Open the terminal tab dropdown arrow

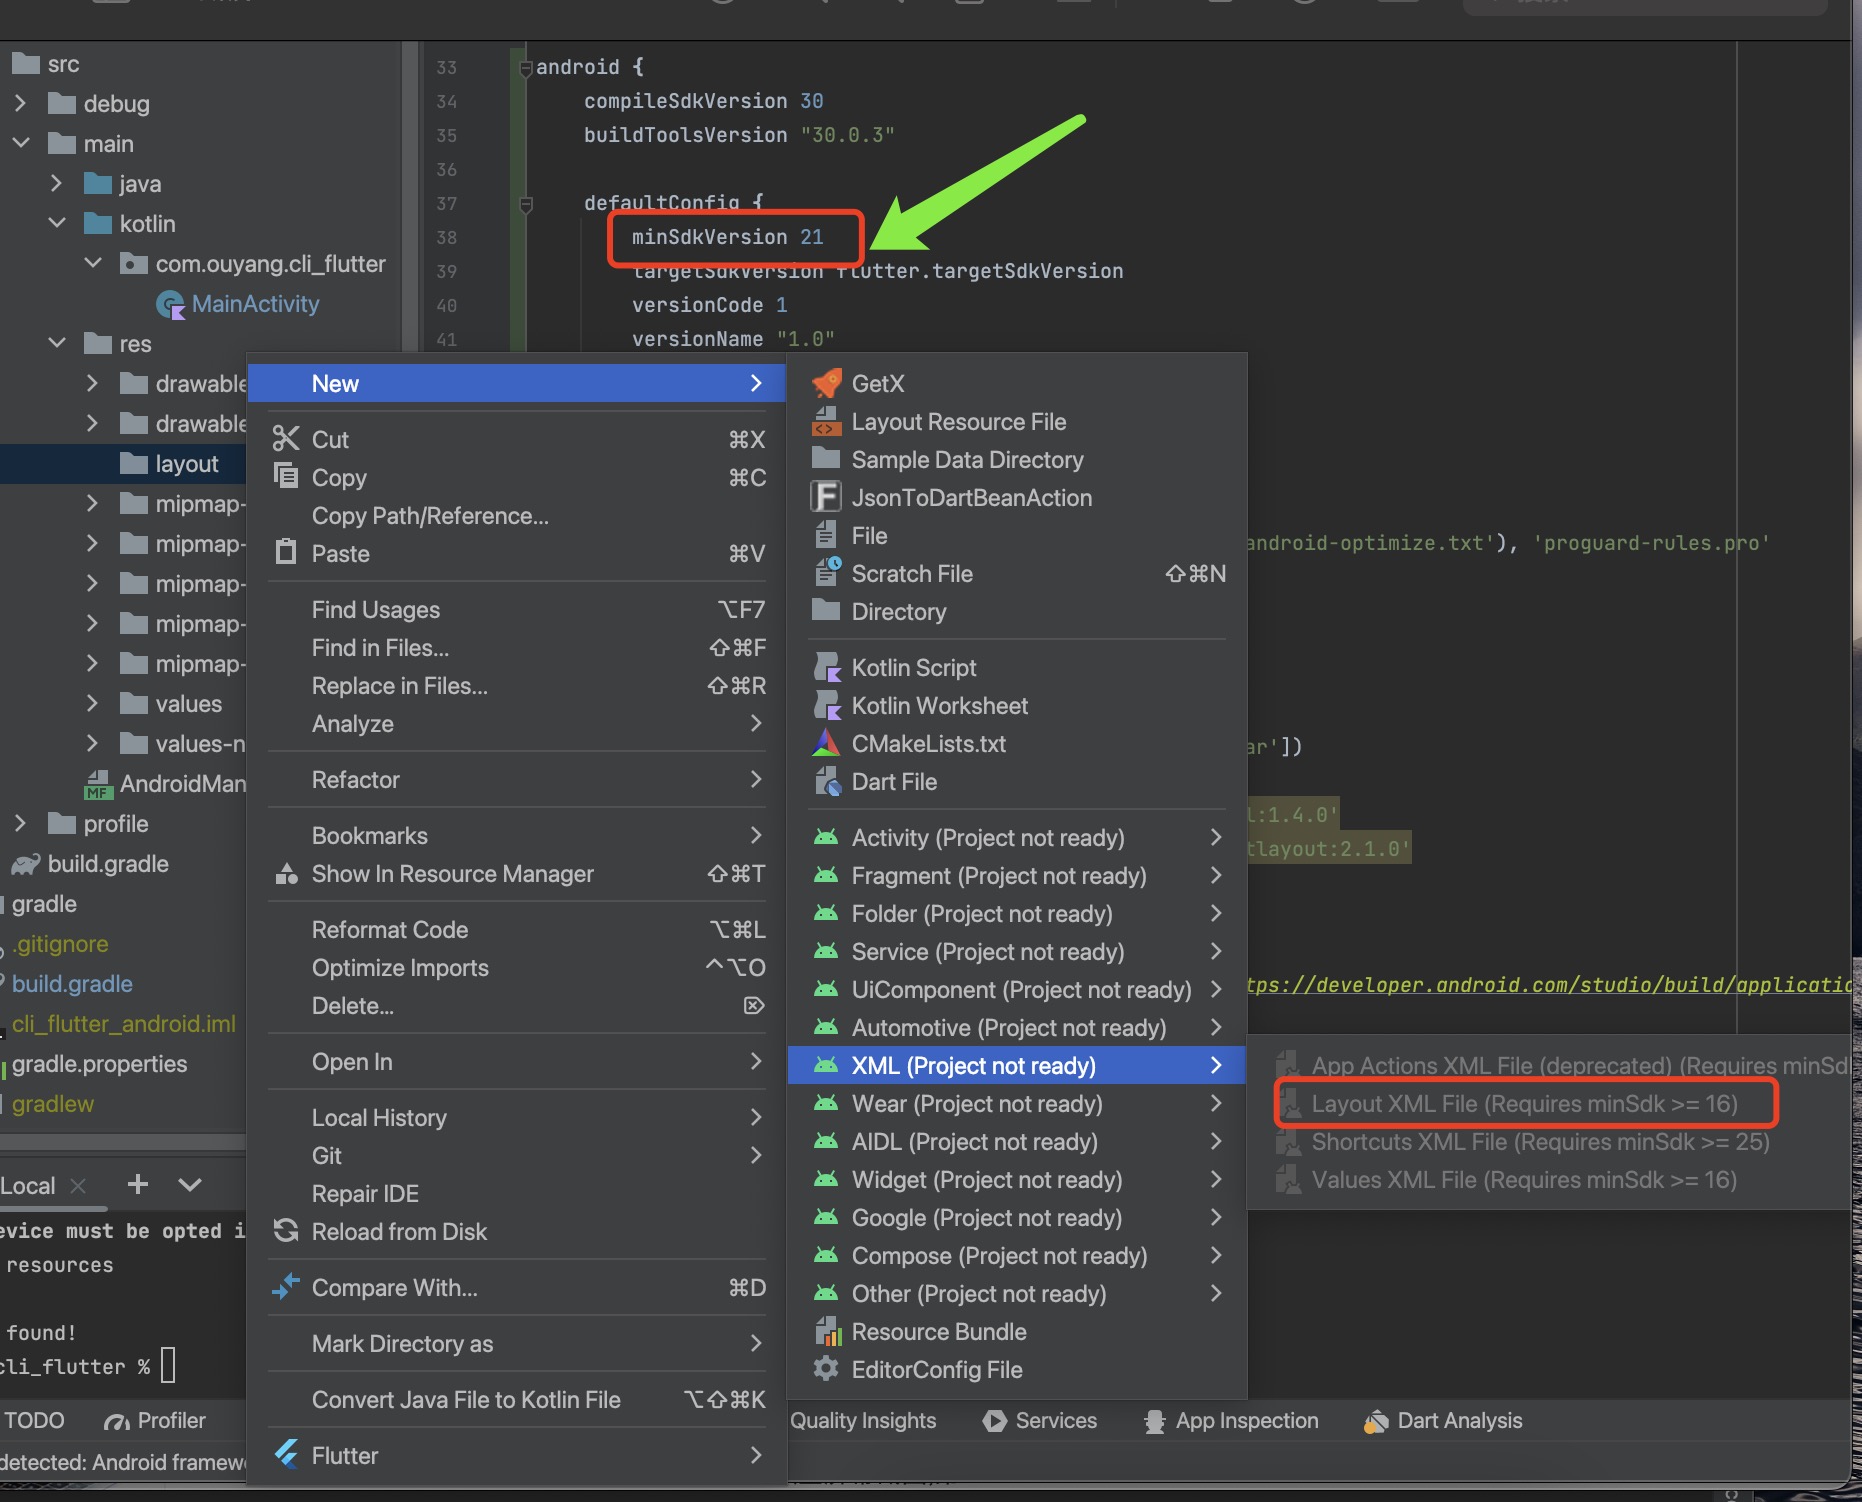(190, 1185)
